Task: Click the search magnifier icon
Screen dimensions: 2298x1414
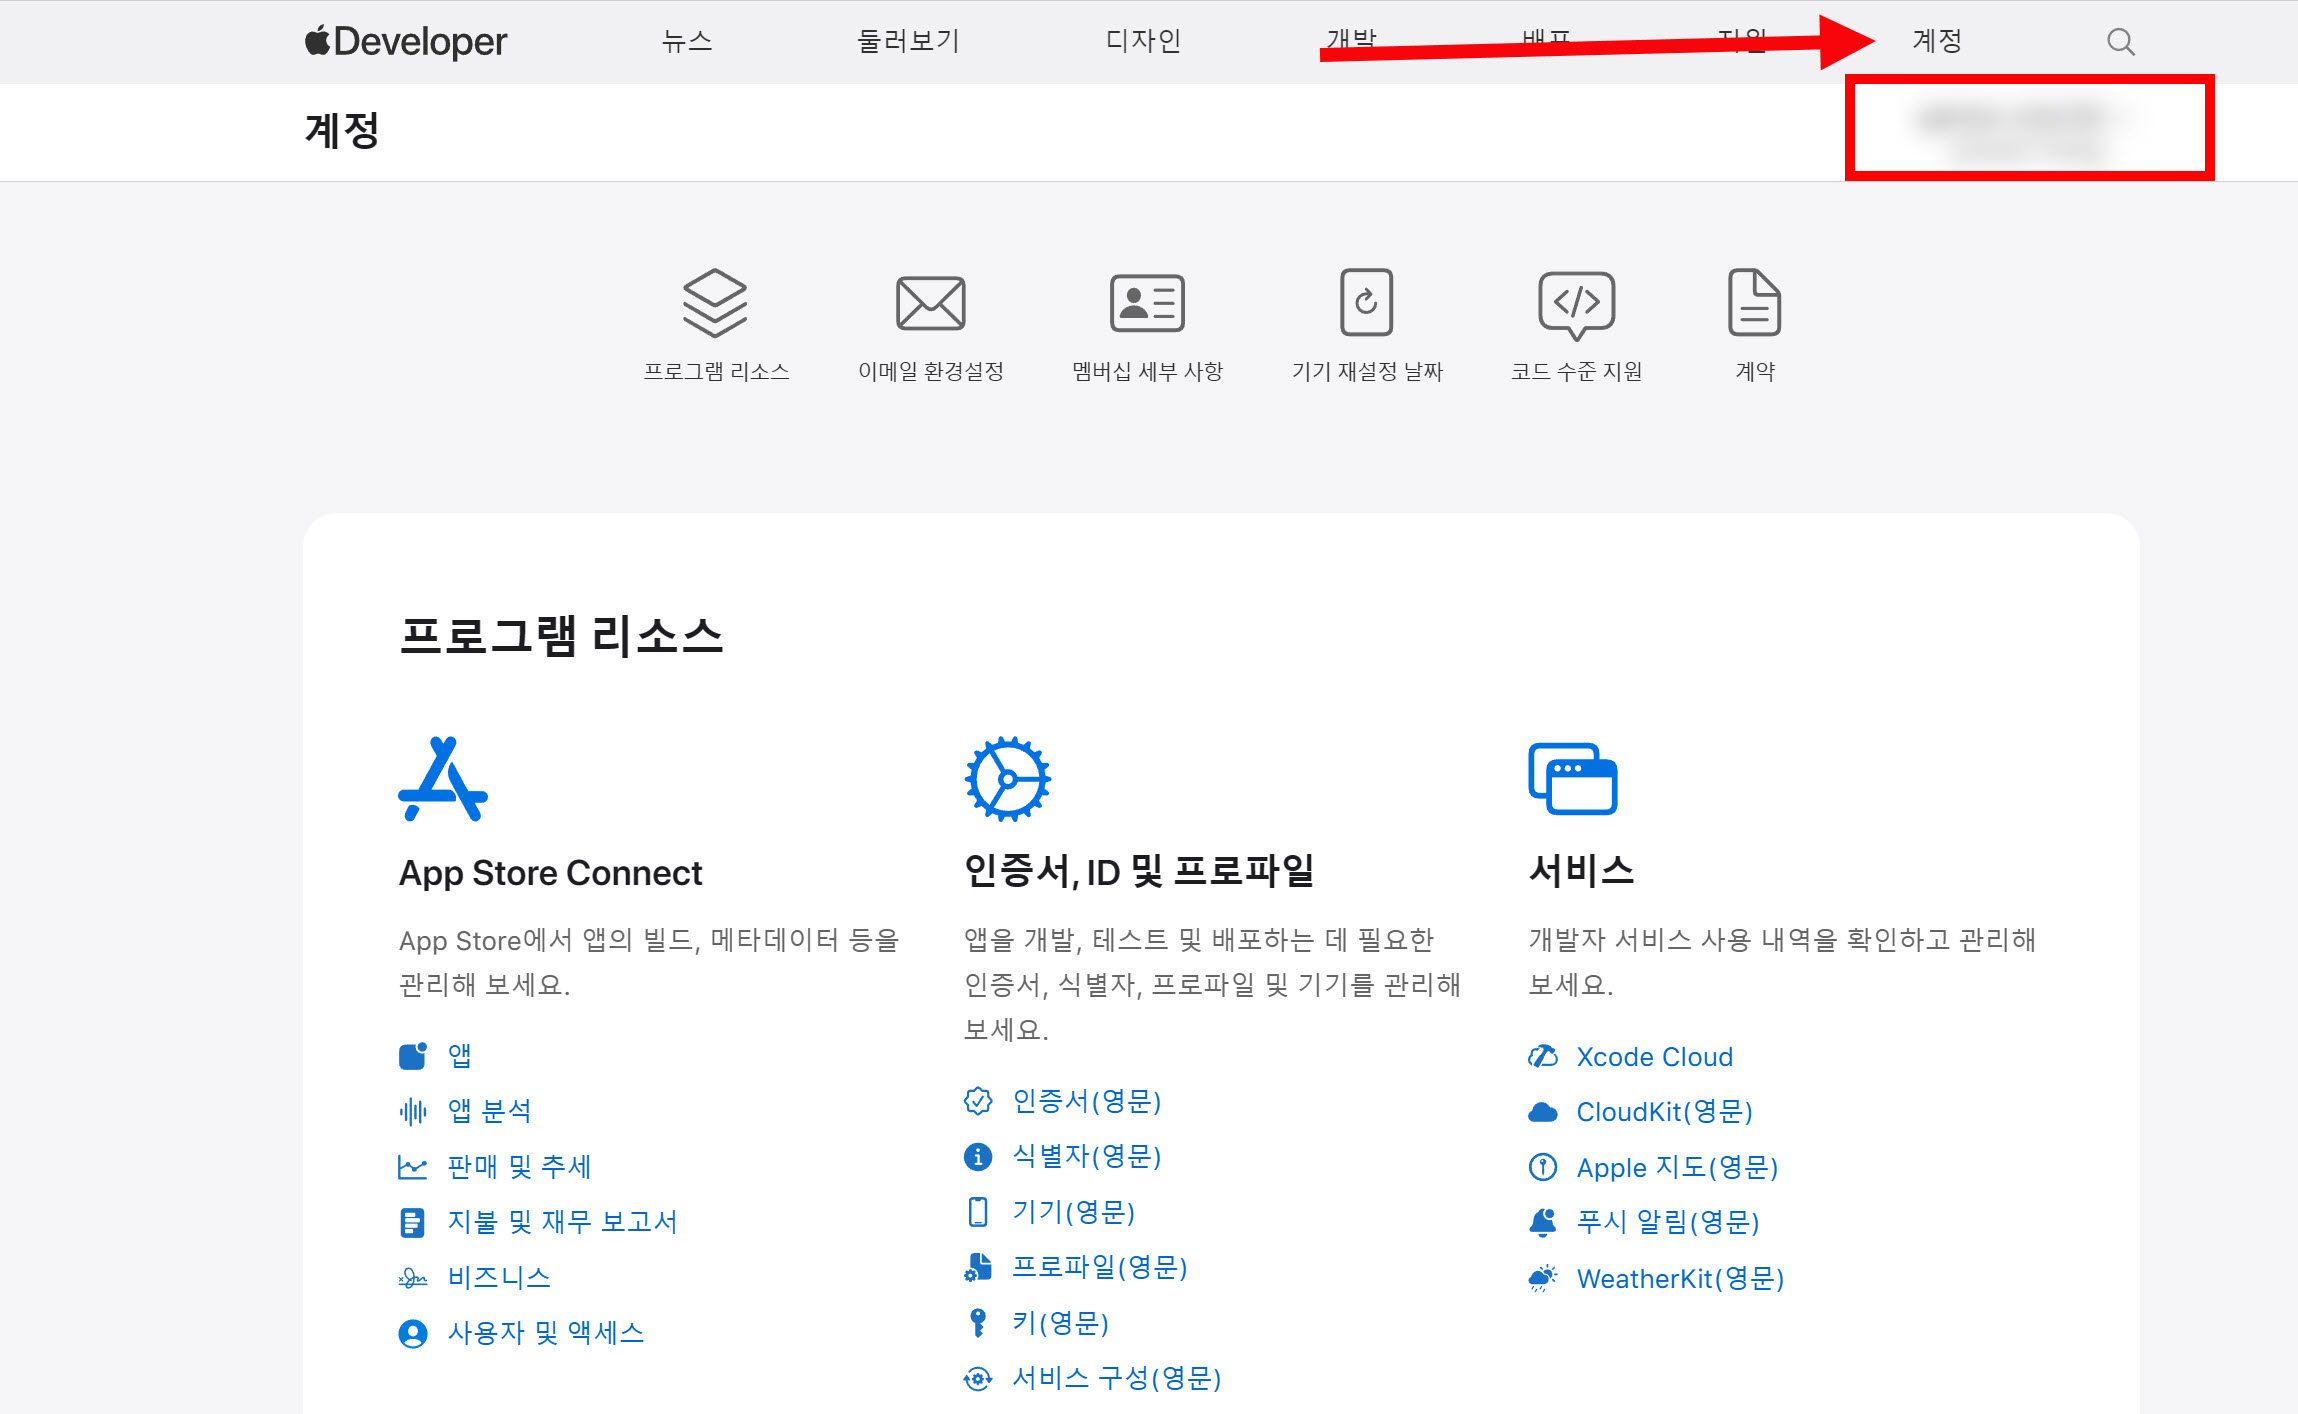Action: tap(2120, 42)
